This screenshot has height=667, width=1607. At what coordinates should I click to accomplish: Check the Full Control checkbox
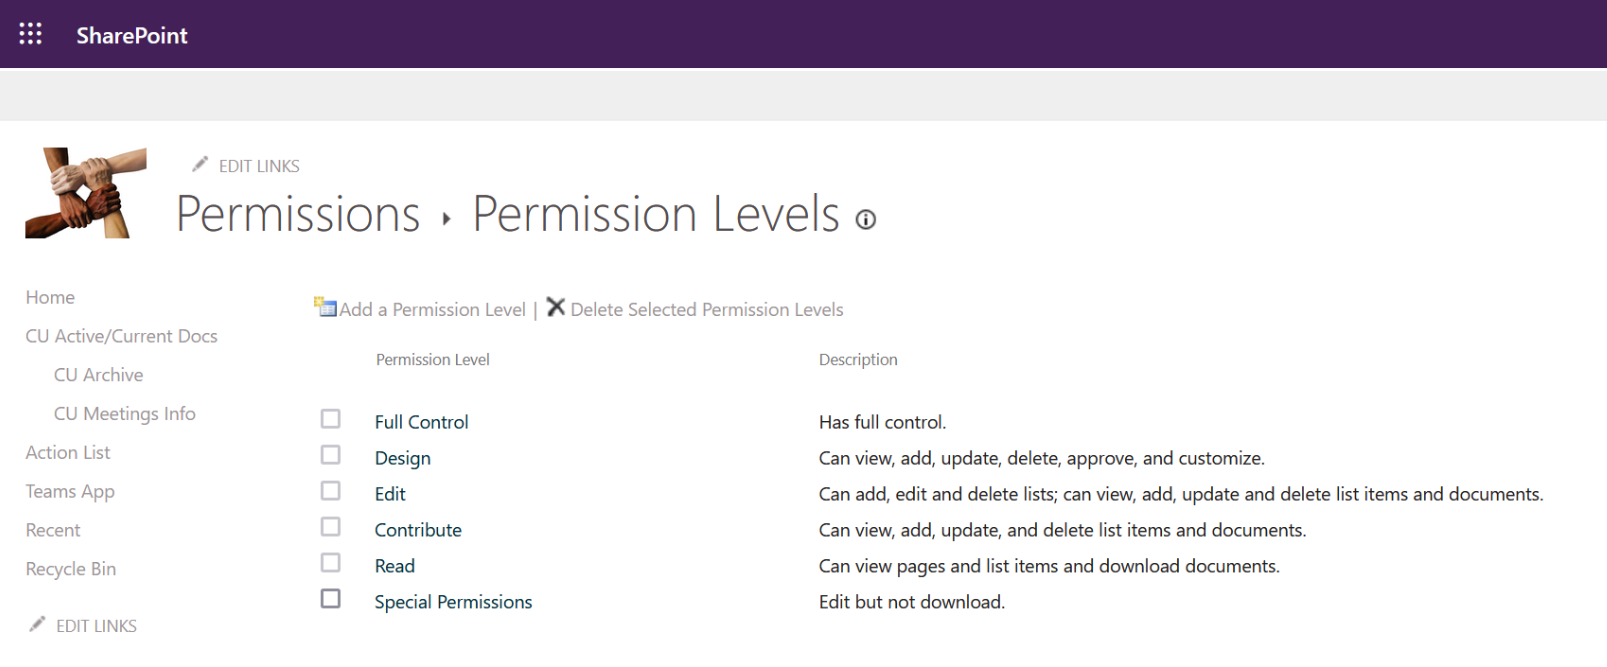click(331, 419)
